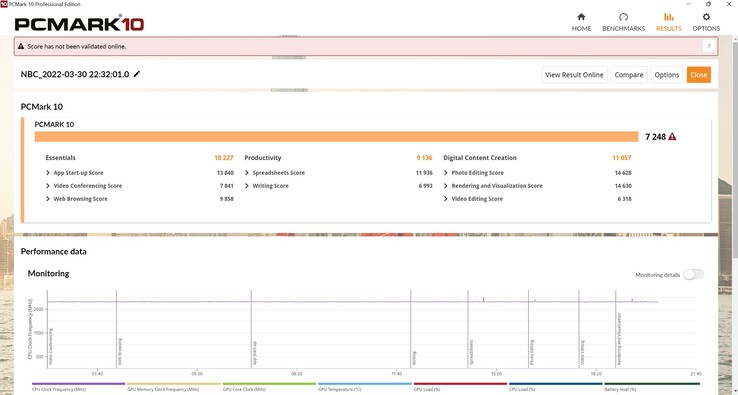The image size is (738, 395).
Task: Click the Compare button
Action: [629, 75]
